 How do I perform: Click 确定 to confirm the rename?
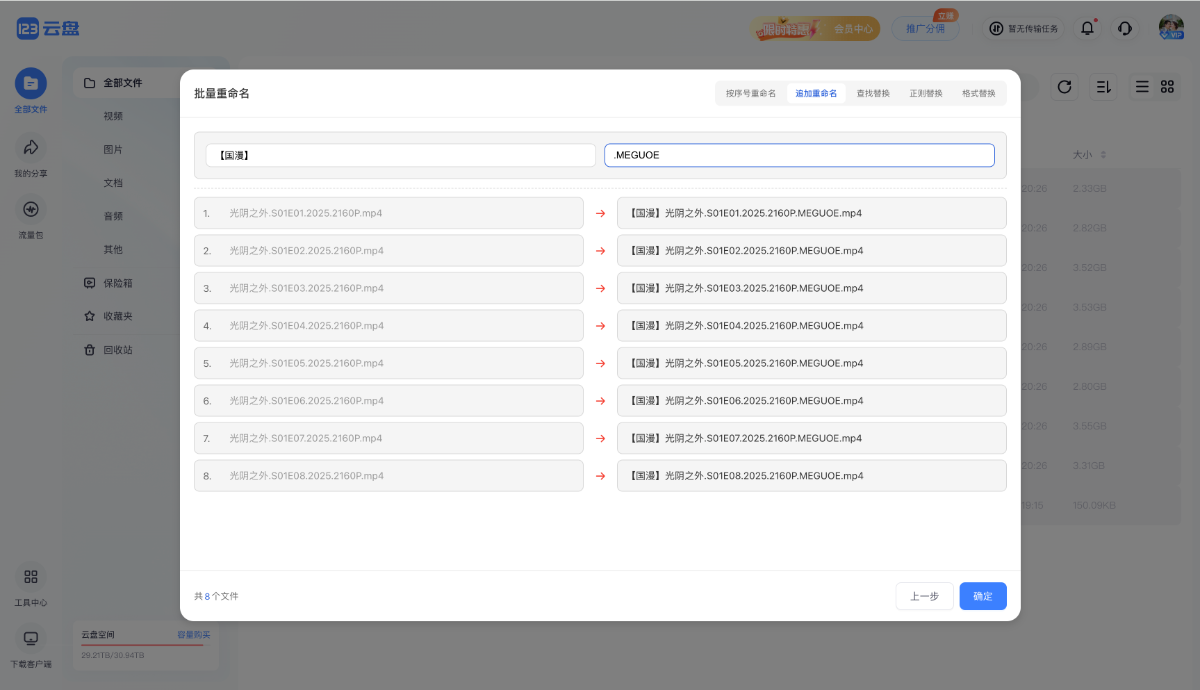(983, 596)
